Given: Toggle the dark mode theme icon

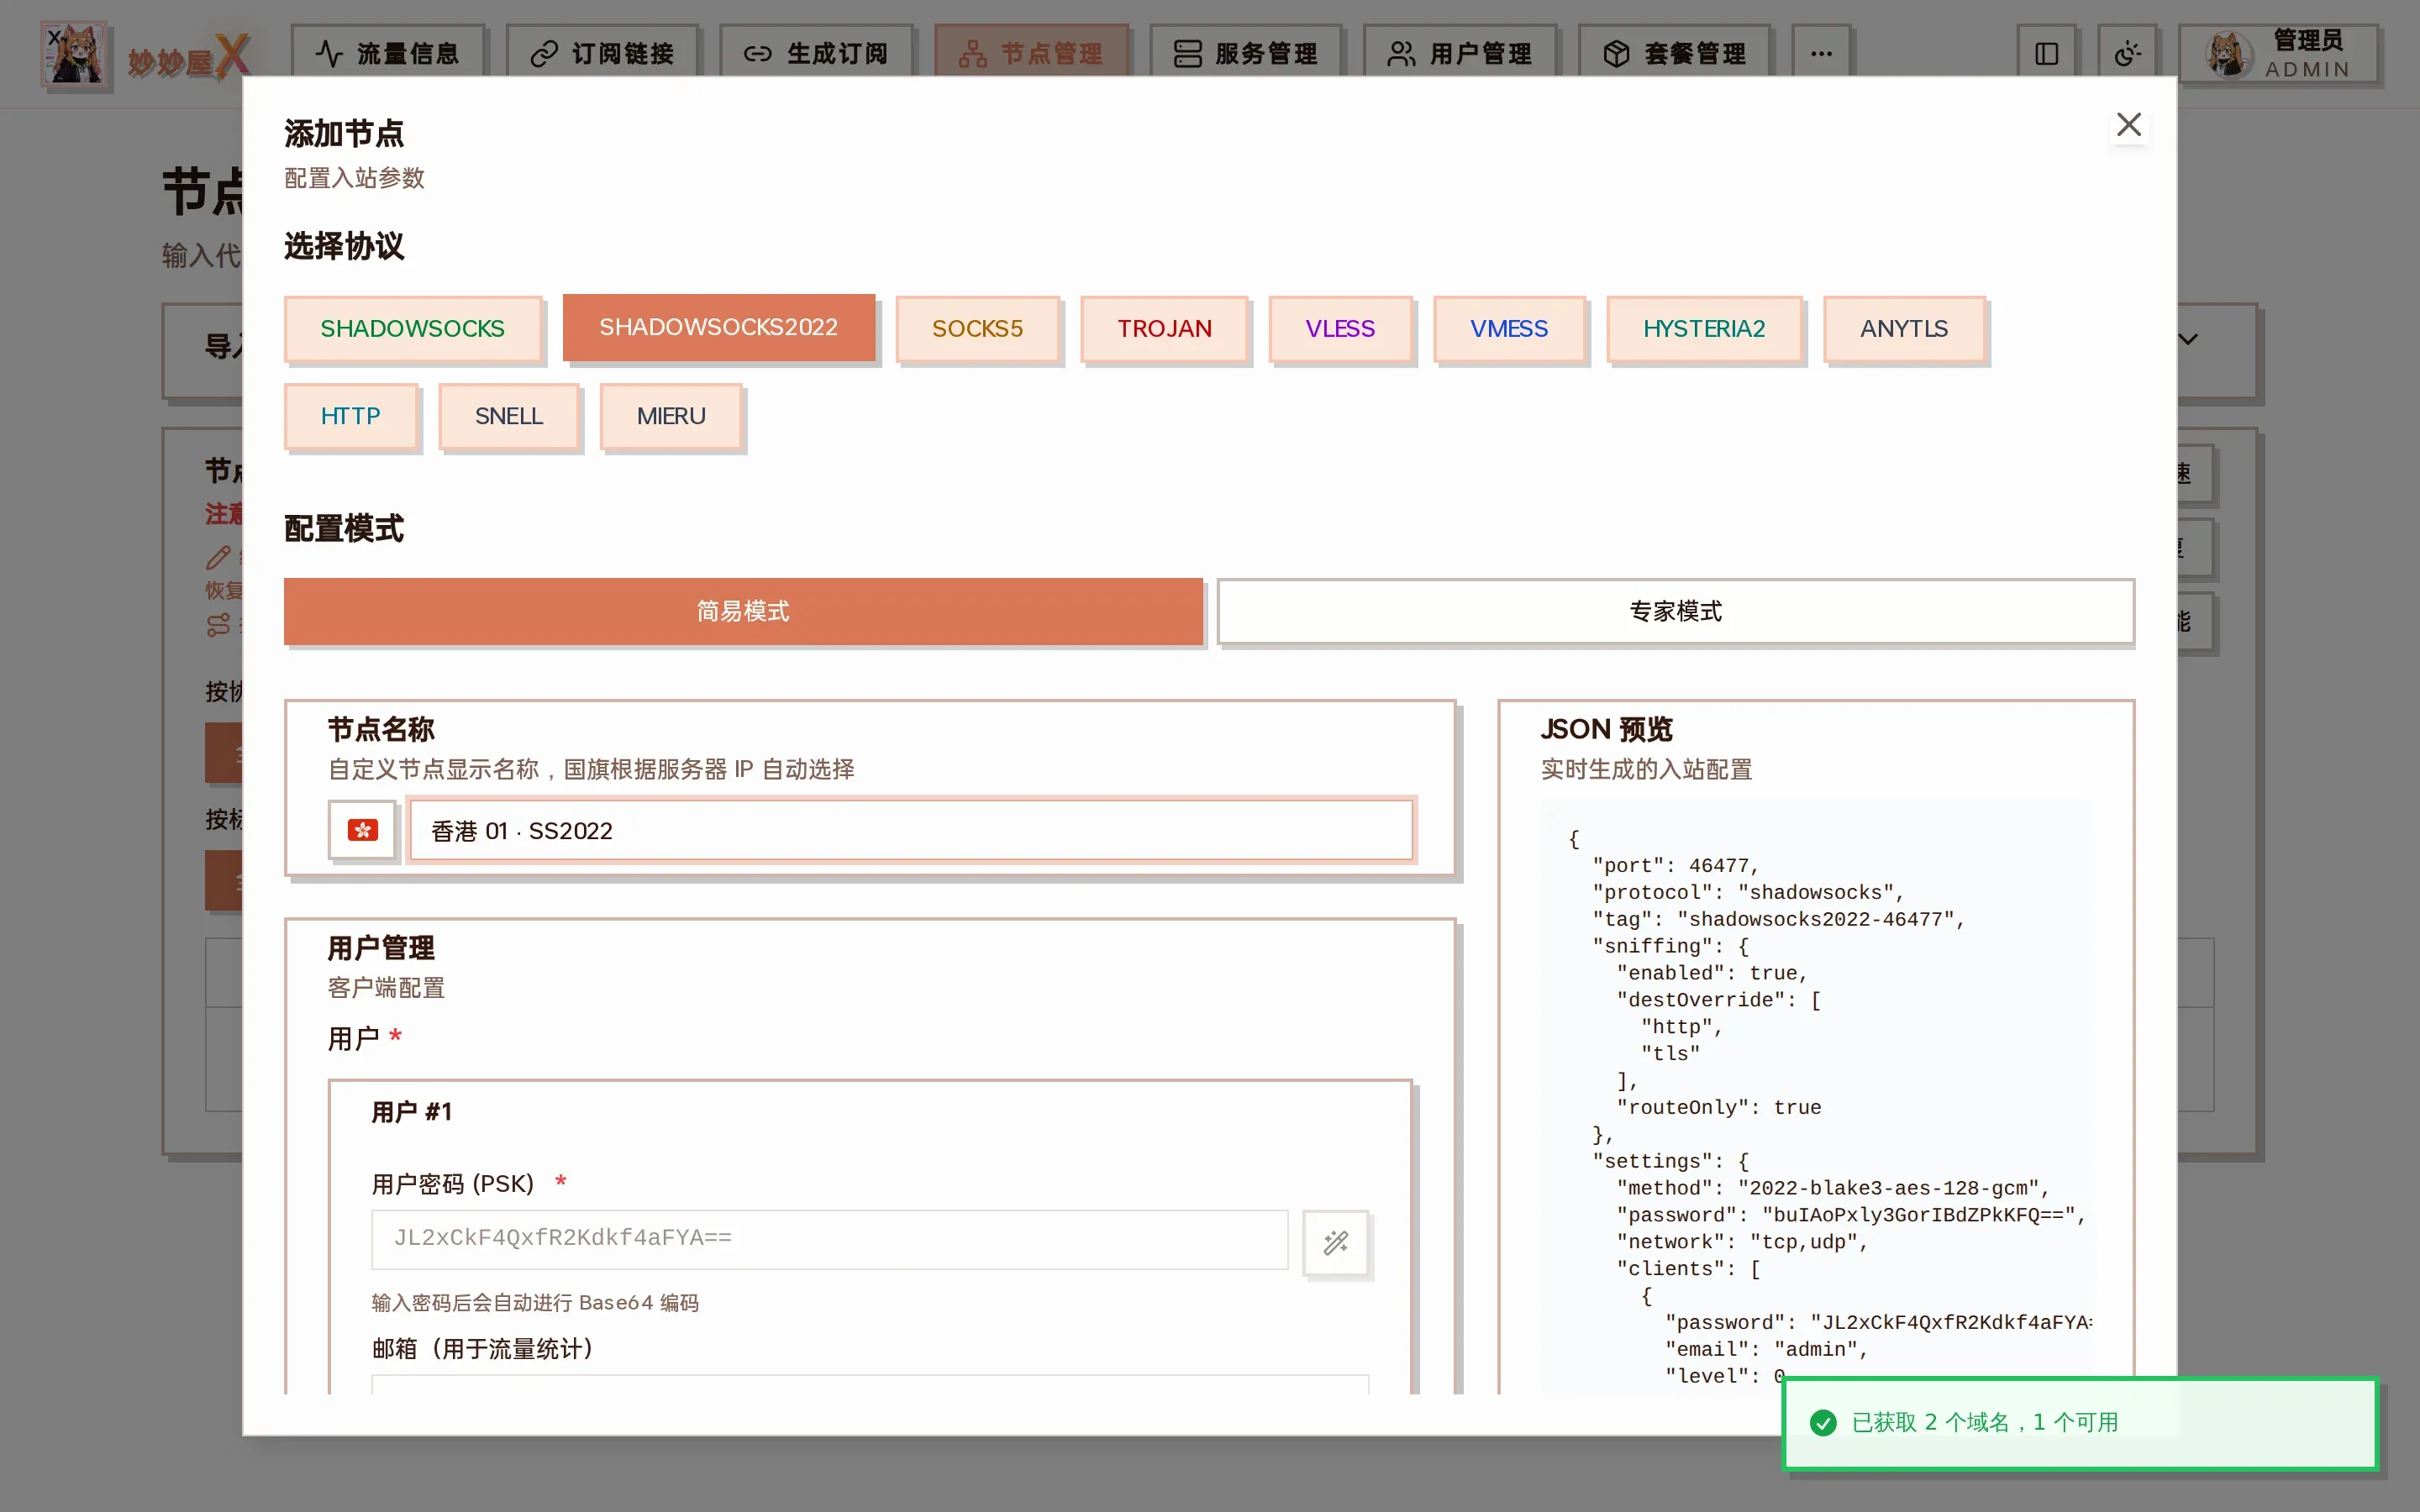Looking at the screenshot, I should pyautogui.click(x=2127, y=54).
